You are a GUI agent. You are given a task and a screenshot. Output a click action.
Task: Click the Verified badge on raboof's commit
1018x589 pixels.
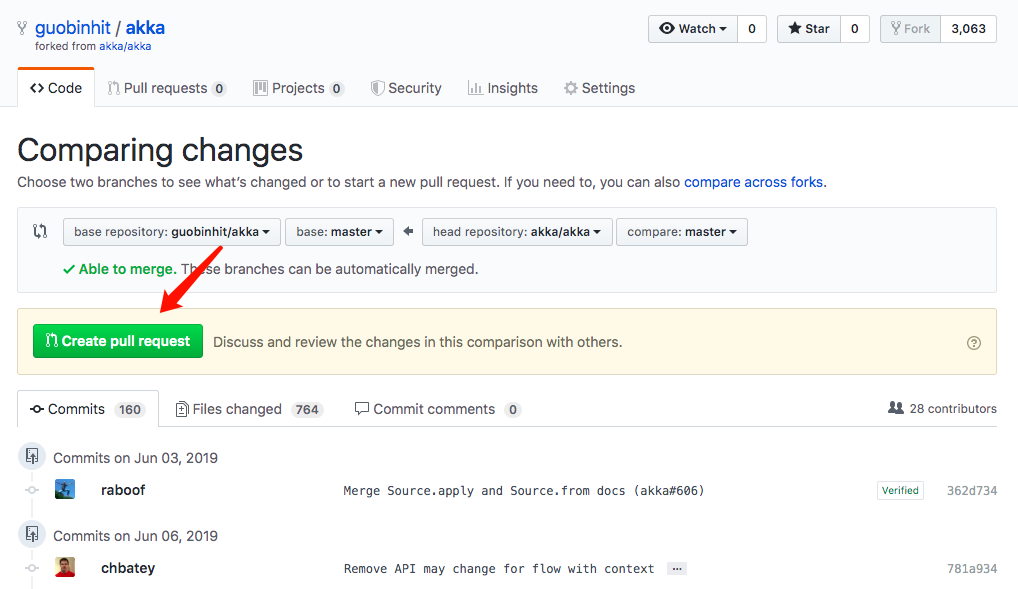point(899,490)
